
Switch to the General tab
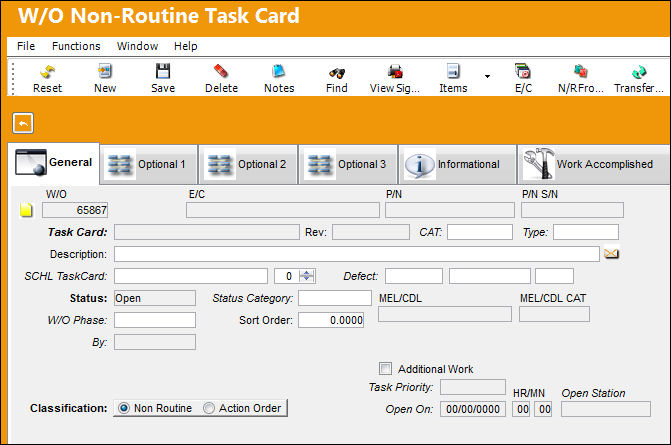click(54, 163)
